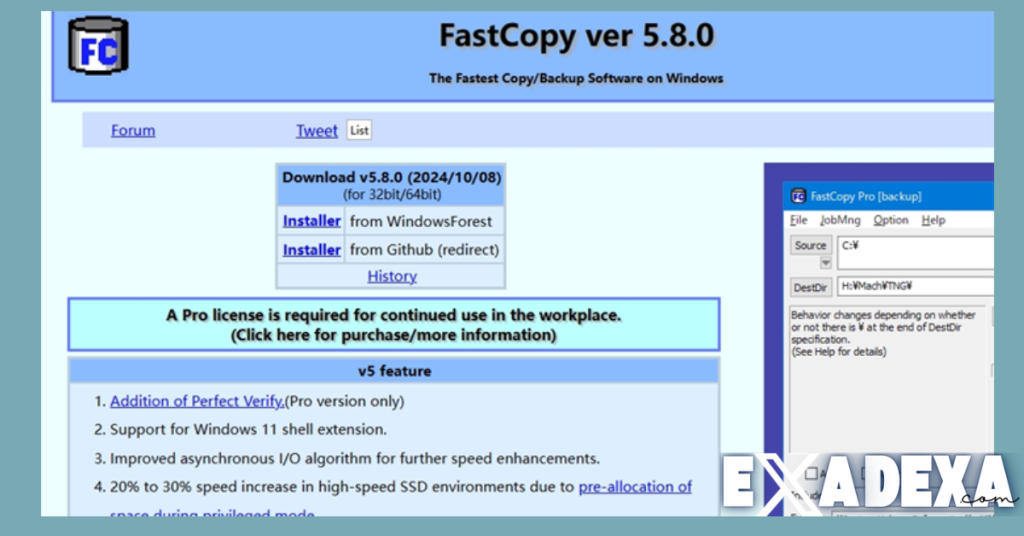The width and height of the screenshot is (1024, 536).
Task: Open the Tweet link
Action: (x=317, y=131)
